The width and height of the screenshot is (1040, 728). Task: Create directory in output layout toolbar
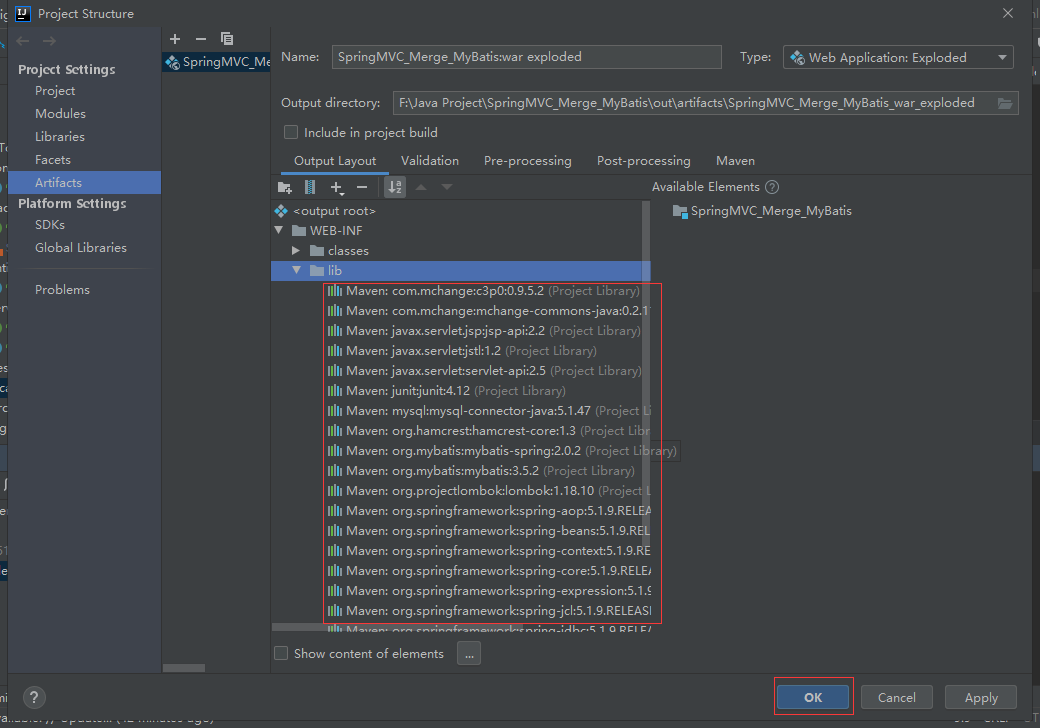point(285,188)
